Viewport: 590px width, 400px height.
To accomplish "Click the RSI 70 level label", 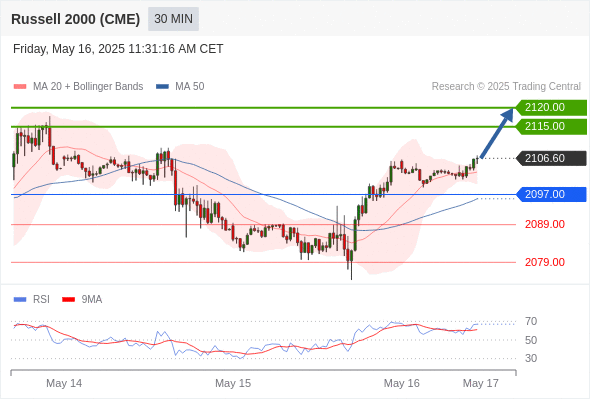I will (x=531, y=322).
